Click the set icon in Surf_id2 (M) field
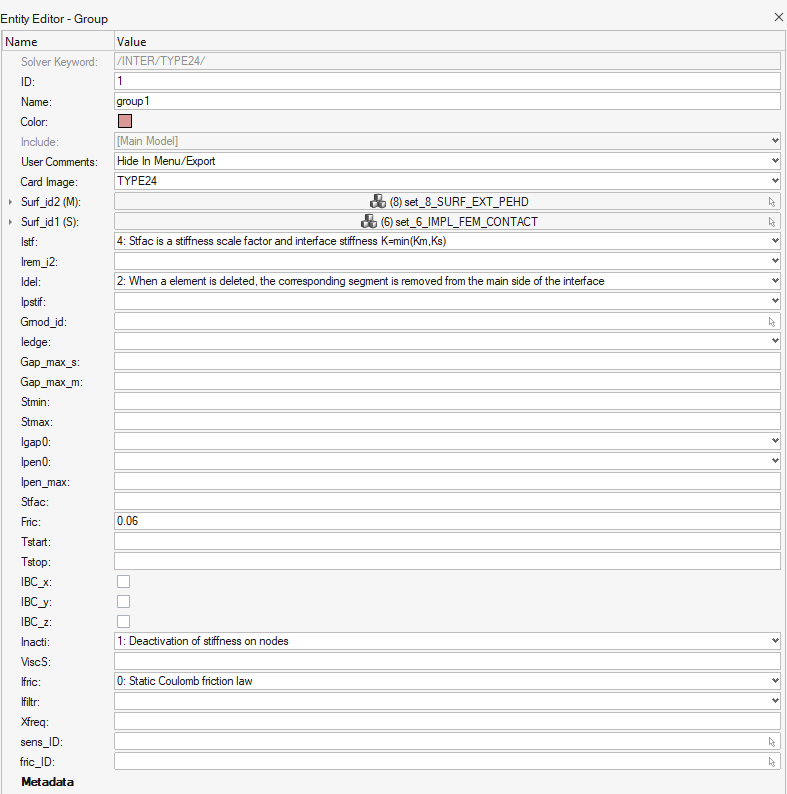This screenshot has height=794, width=787. pyautogui.click(x=378, y=202)
